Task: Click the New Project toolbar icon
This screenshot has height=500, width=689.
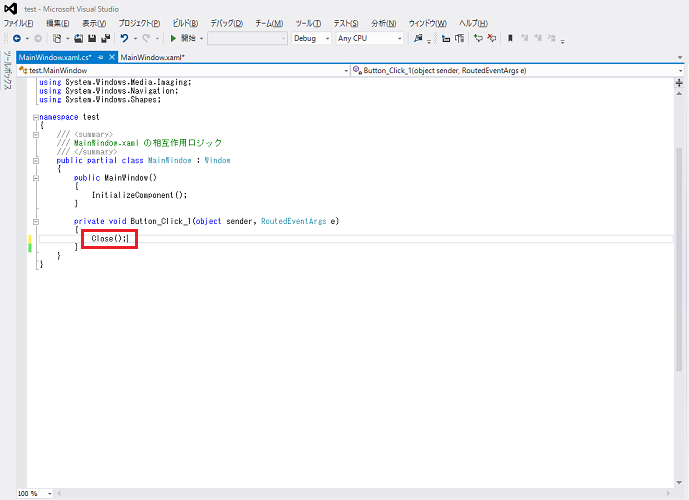Action: tap(57, 39)
